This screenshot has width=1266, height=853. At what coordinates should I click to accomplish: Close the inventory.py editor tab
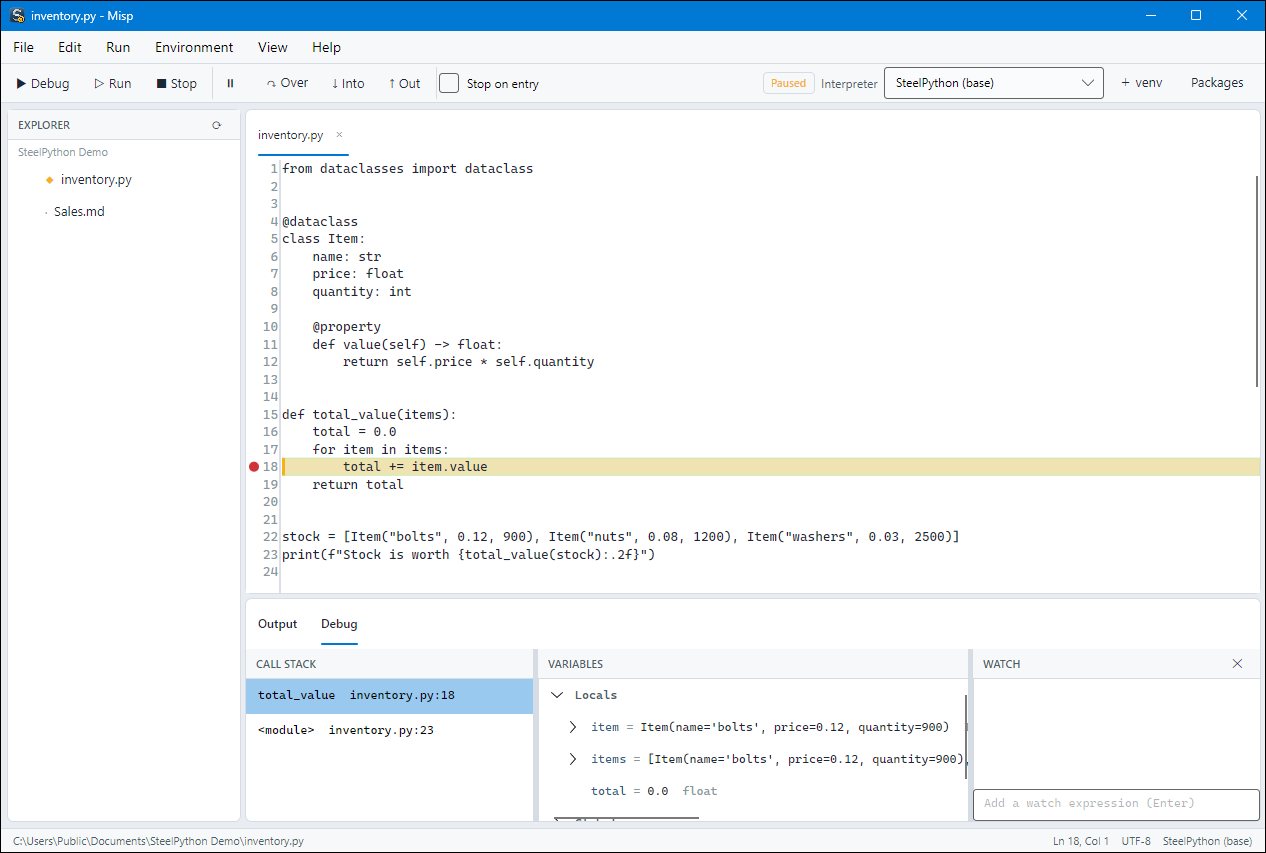[x=339, y=134]
